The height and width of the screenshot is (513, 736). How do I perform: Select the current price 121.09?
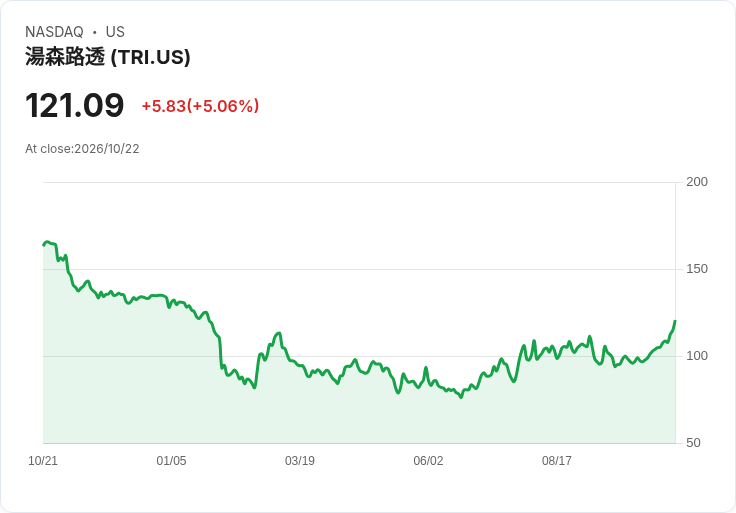pos(74,105)
